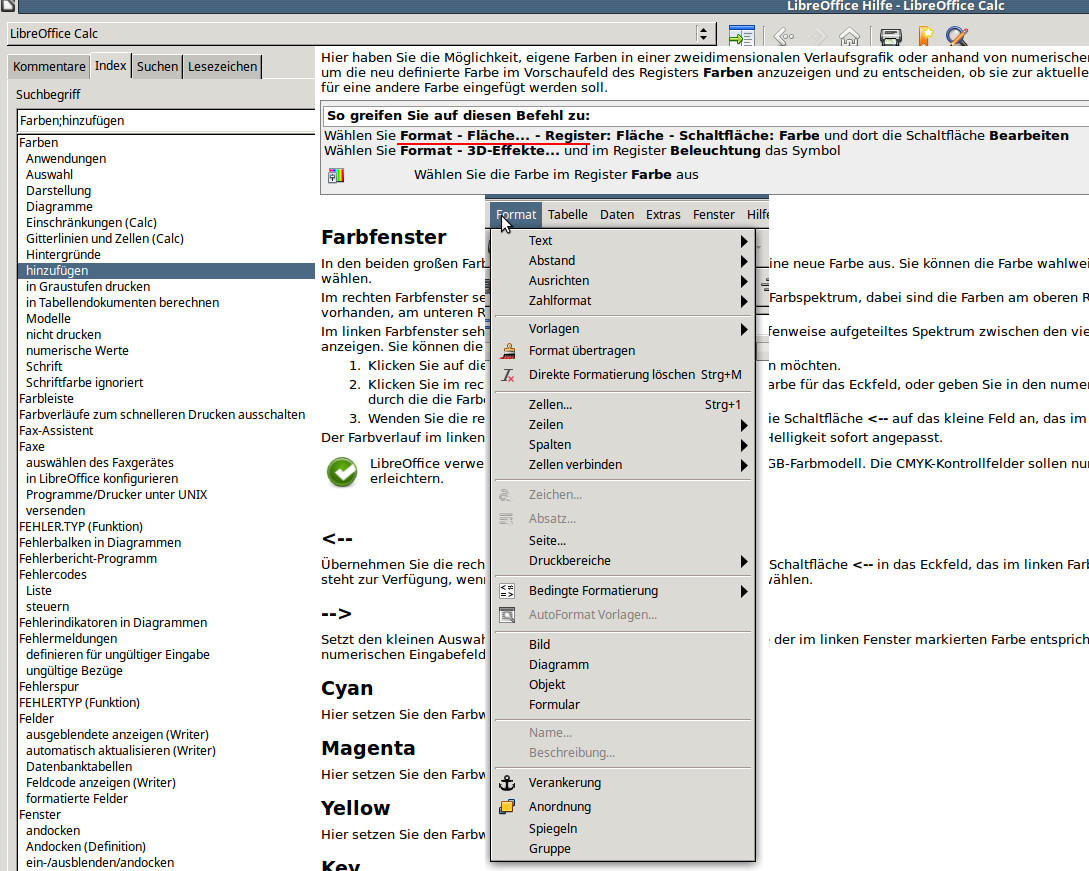Screen dimensions: 1089x871
Task: Click the printer icon in help toolbar
Action: click(890, 35)
